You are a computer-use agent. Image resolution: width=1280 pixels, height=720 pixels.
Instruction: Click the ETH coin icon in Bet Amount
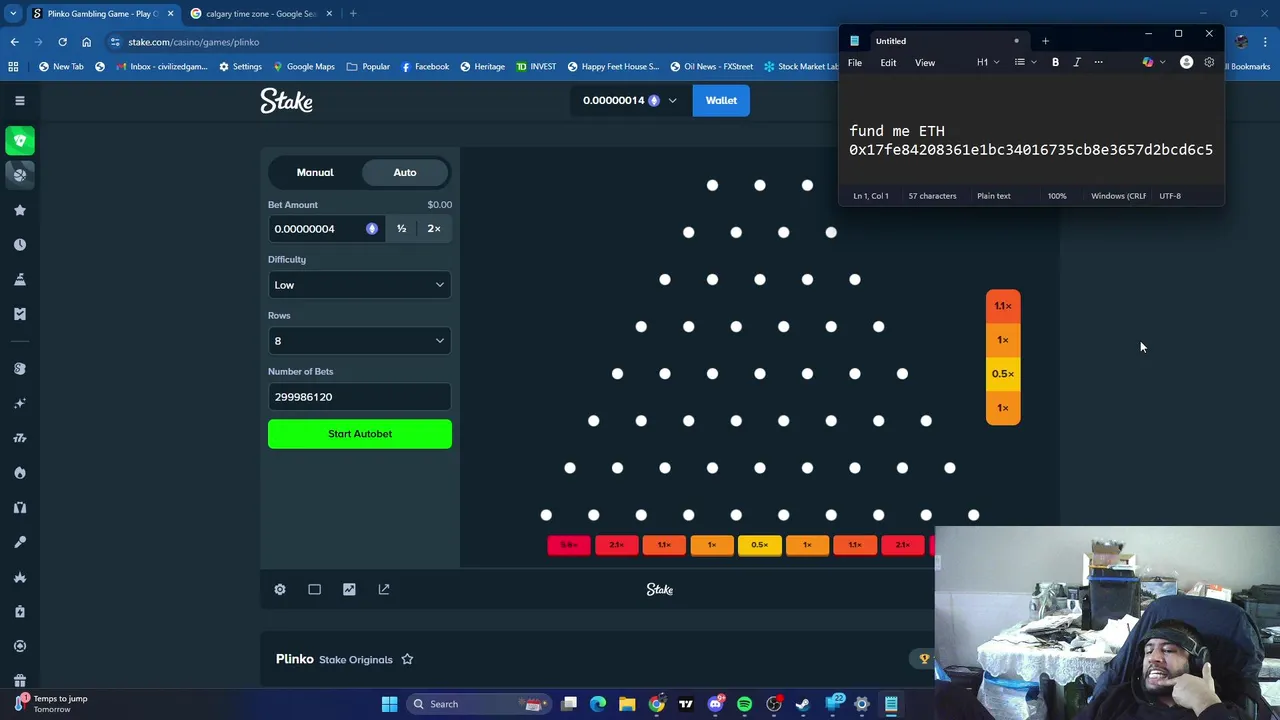tap(372, 229)
